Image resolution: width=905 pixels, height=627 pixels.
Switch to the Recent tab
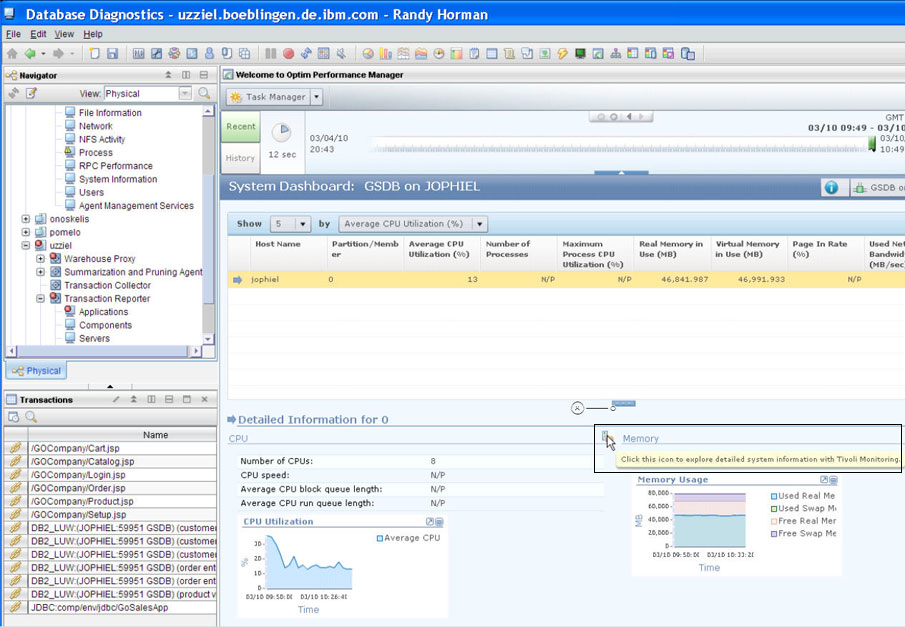coord(241,126)
